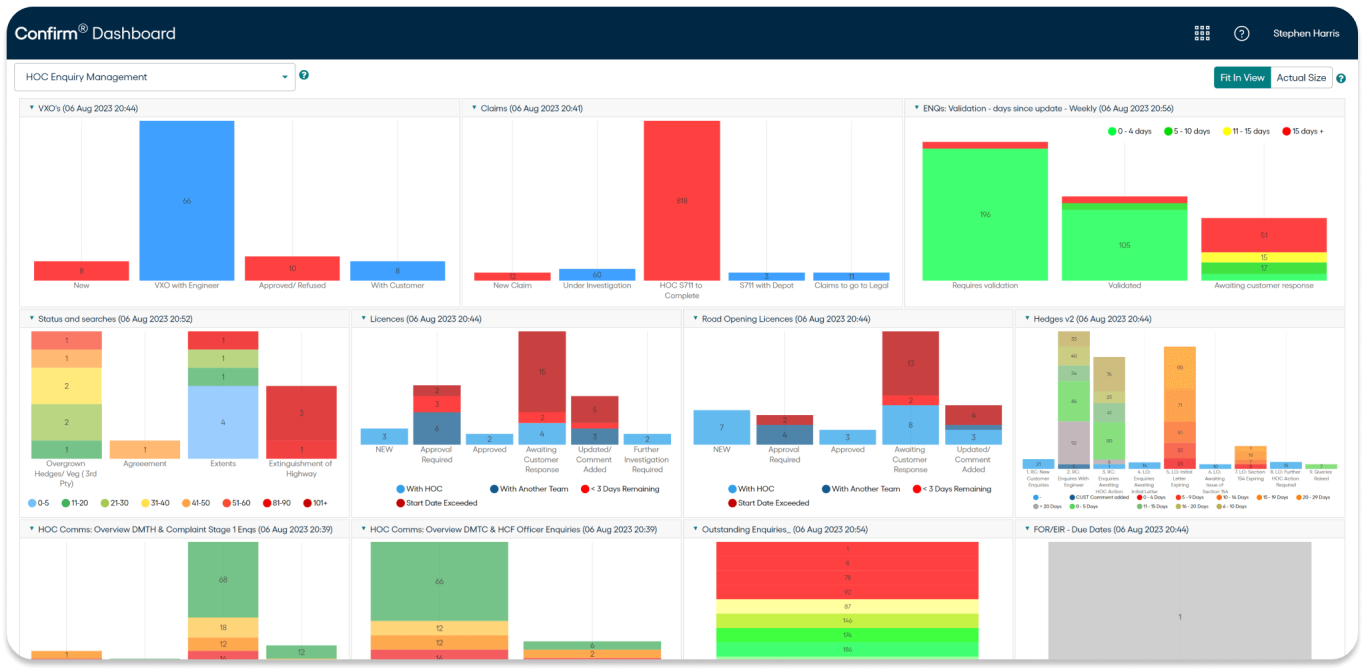This screenshot has width=1366, height=670.
Task: Open the FOR/EIR - Due Dates panel menu
Action: coord(1027,529)
